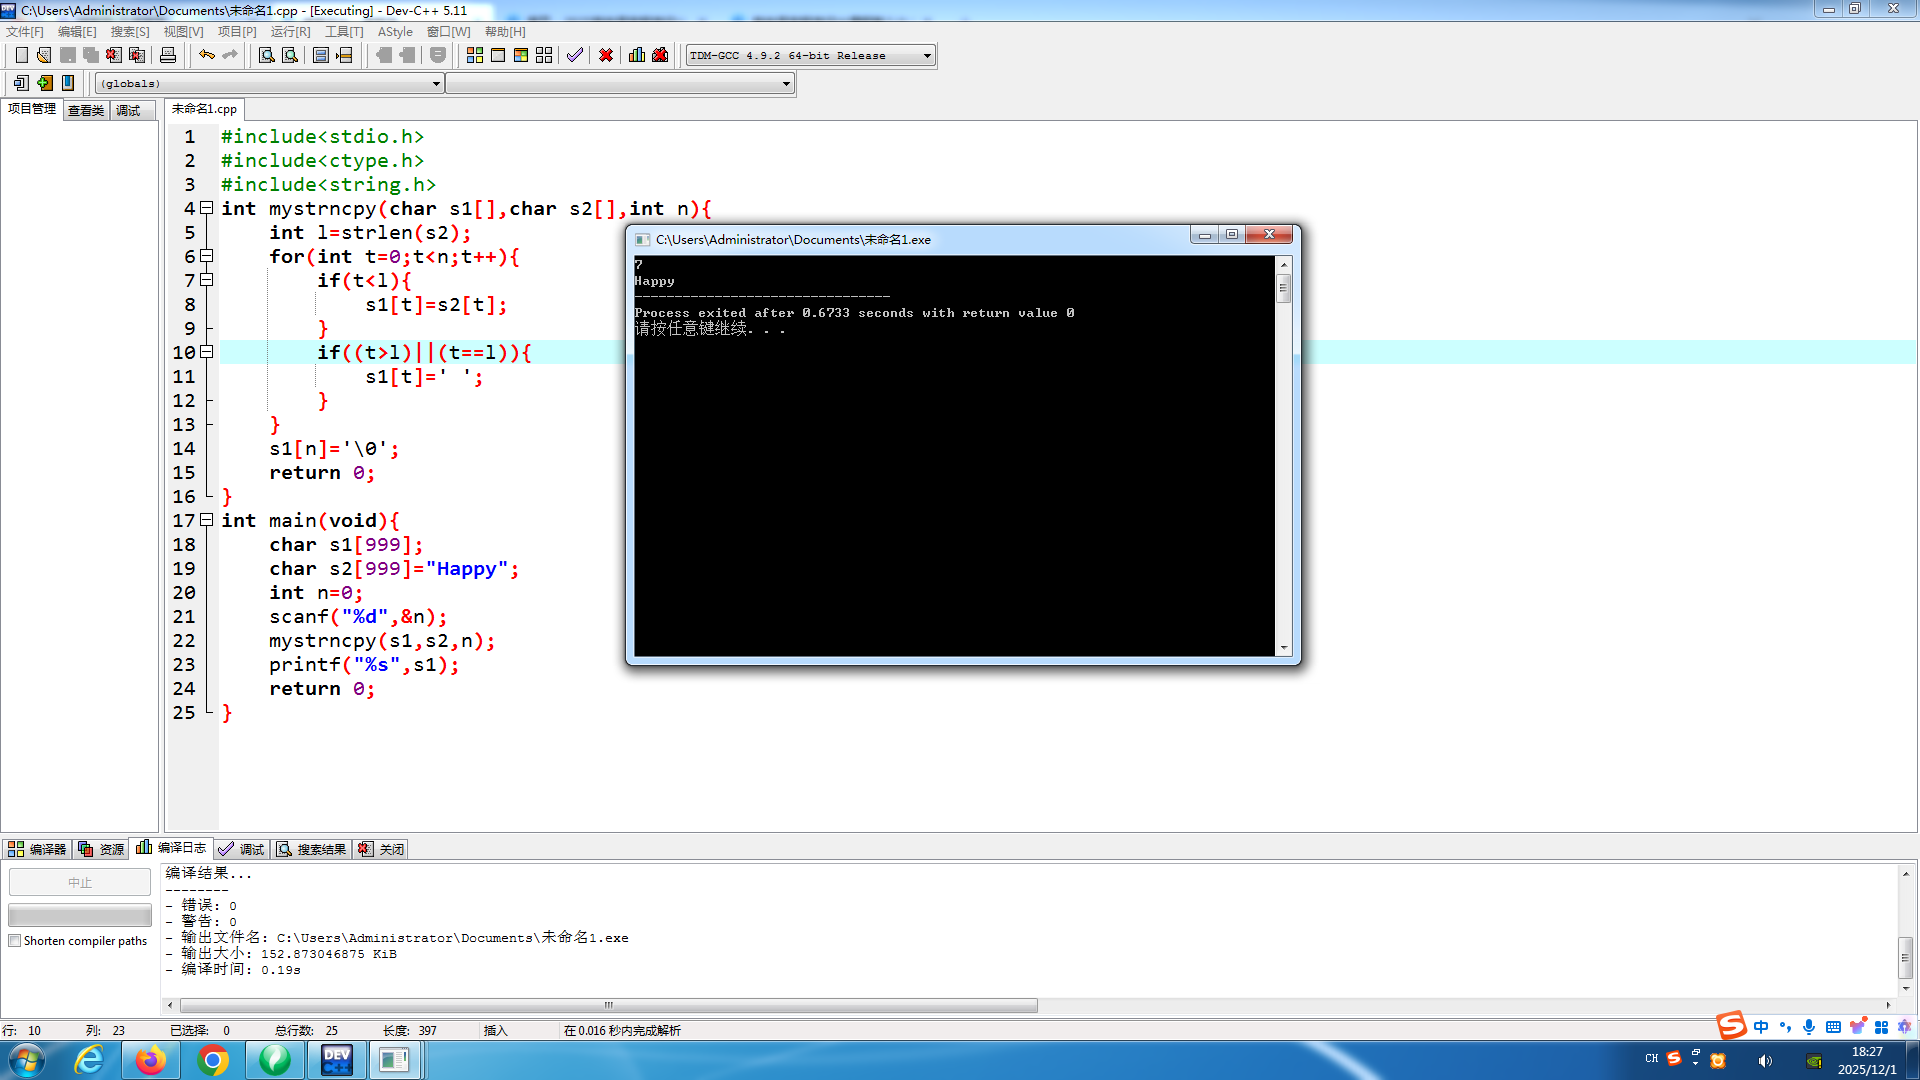Open the empty function list dropdown
This screenshot has width=1920, height=1080.
click(x=786, y=84)
